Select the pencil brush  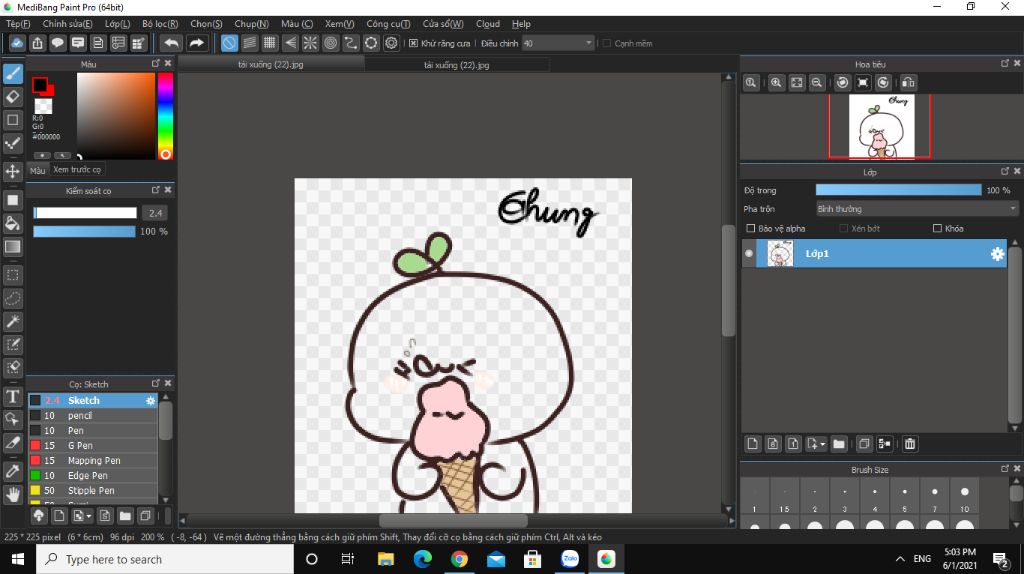pyautogui.click(x=93, y=415)
